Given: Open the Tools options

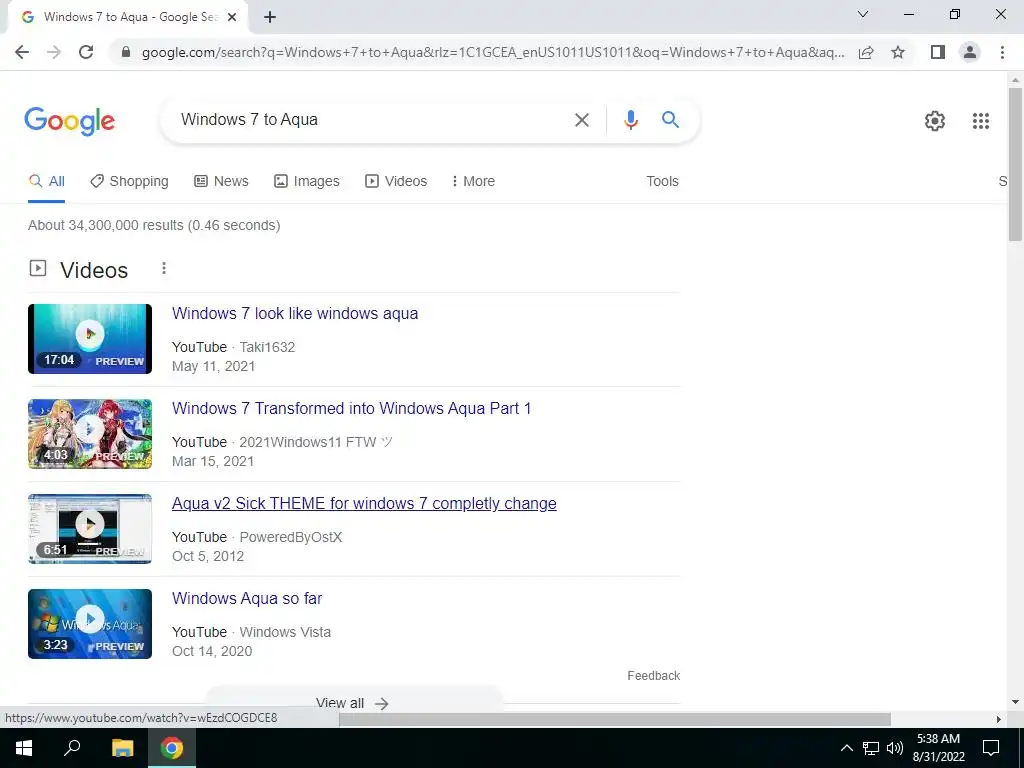Looking at the screenshot, I should tap(662, 182).
